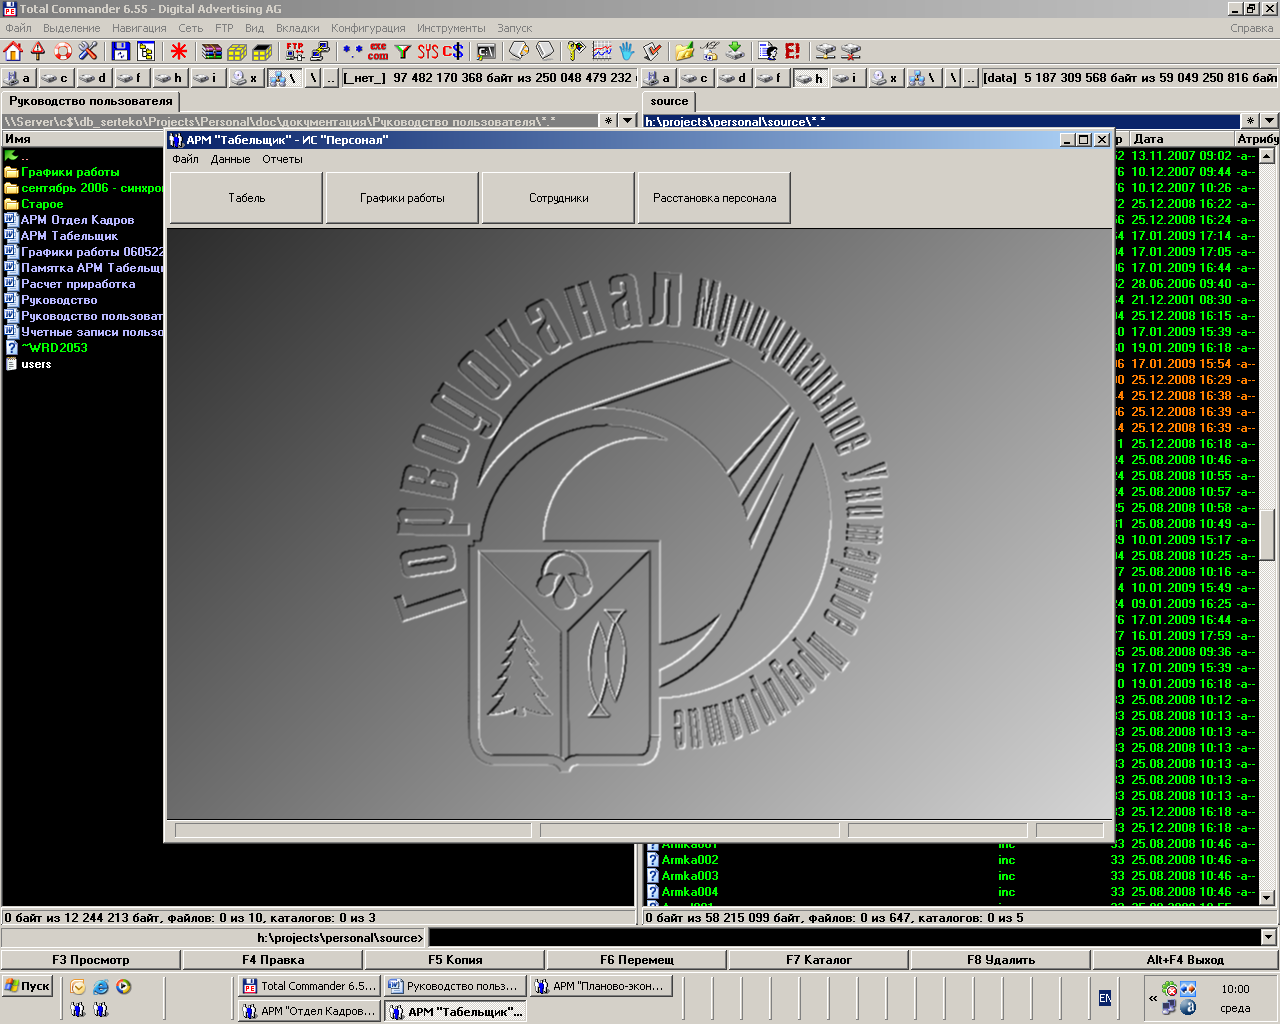Click right panel scrollbar down arrow
Image resolution: width=1280 pixels, height=1024 pixels.
coord(1267,898)
